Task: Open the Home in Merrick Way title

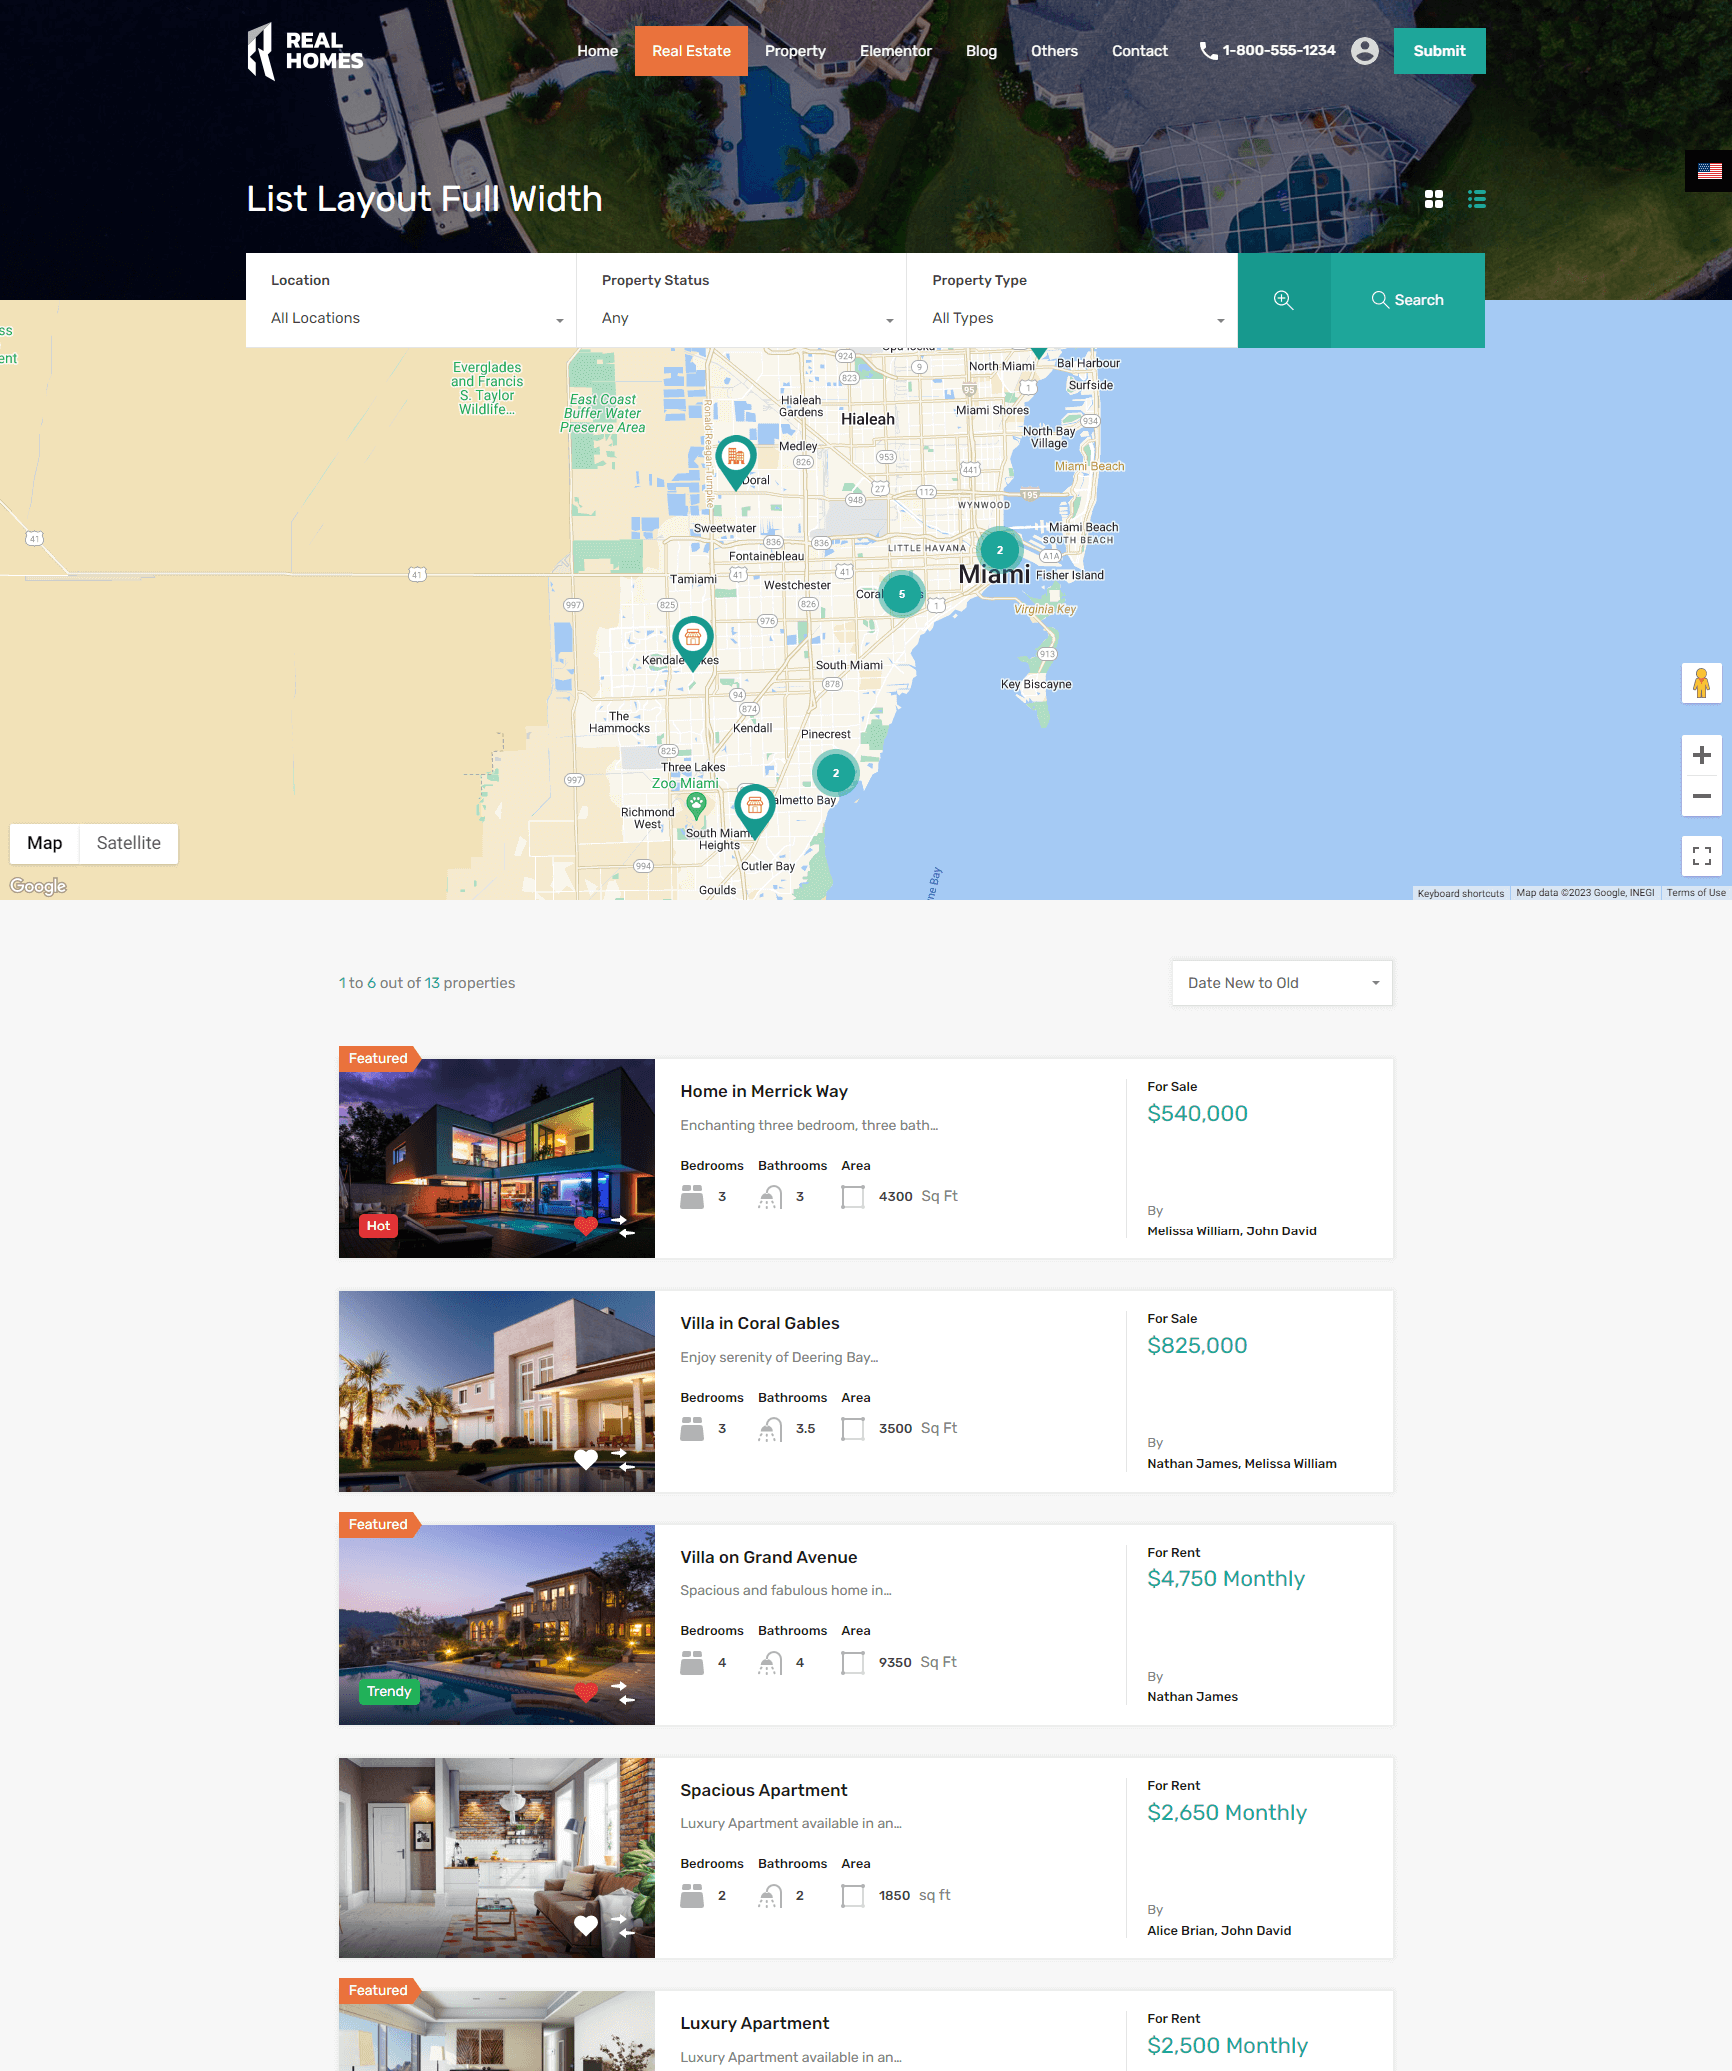Action: [x=764, y=1091]
